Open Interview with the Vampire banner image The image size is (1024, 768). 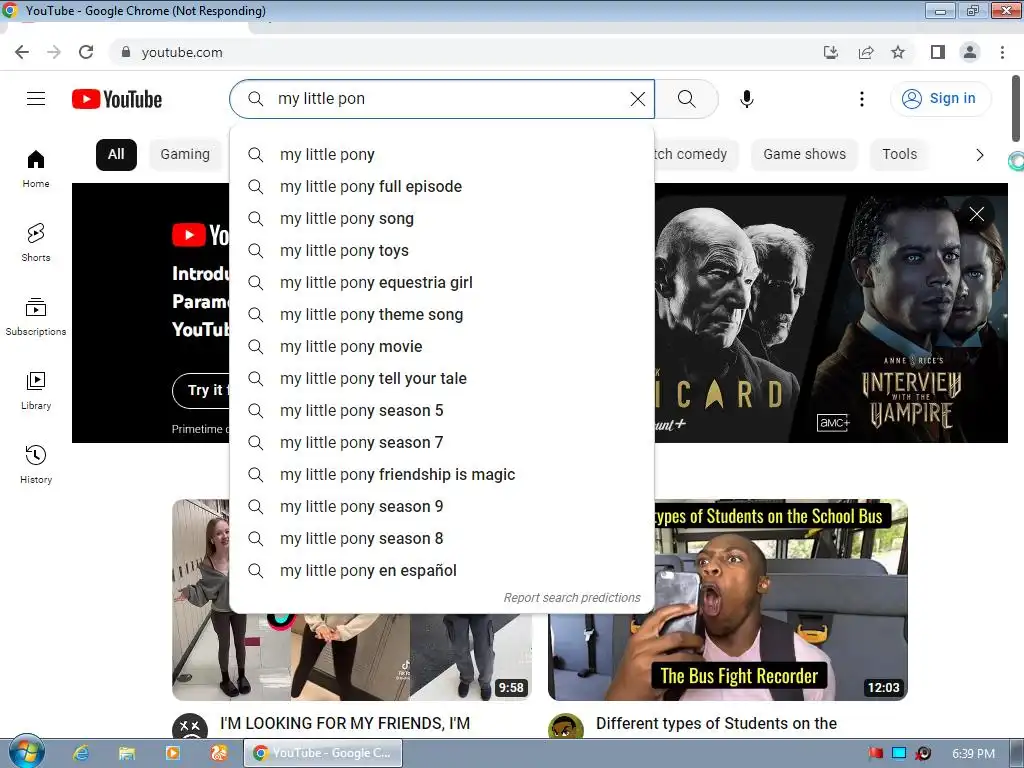point(909,313)
